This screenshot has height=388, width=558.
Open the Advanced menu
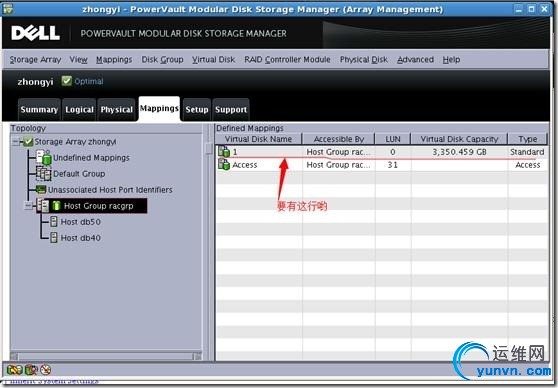[415, 59]
